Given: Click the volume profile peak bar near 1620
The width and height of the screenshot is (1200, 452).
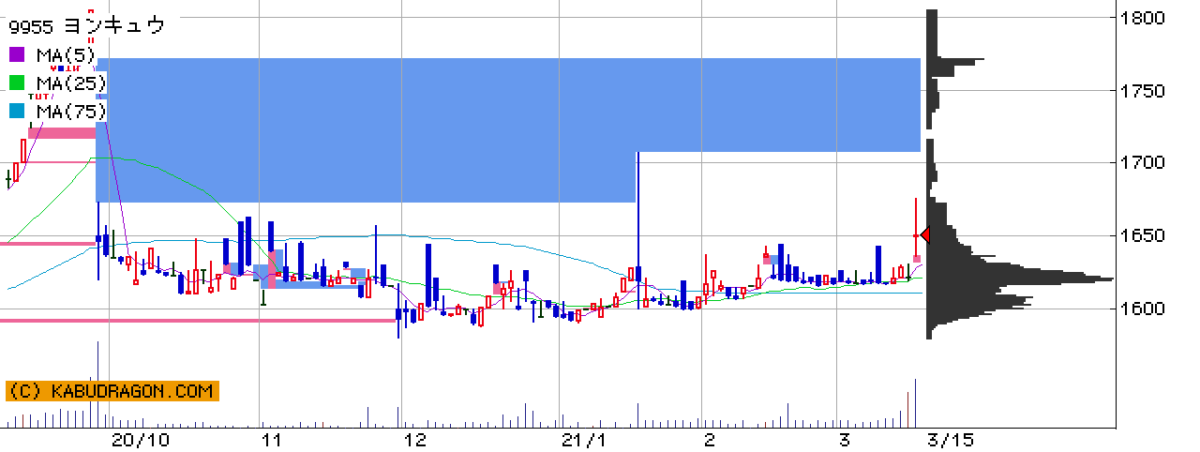Looking at the screenshot, I should click(x=1020, y=279).
